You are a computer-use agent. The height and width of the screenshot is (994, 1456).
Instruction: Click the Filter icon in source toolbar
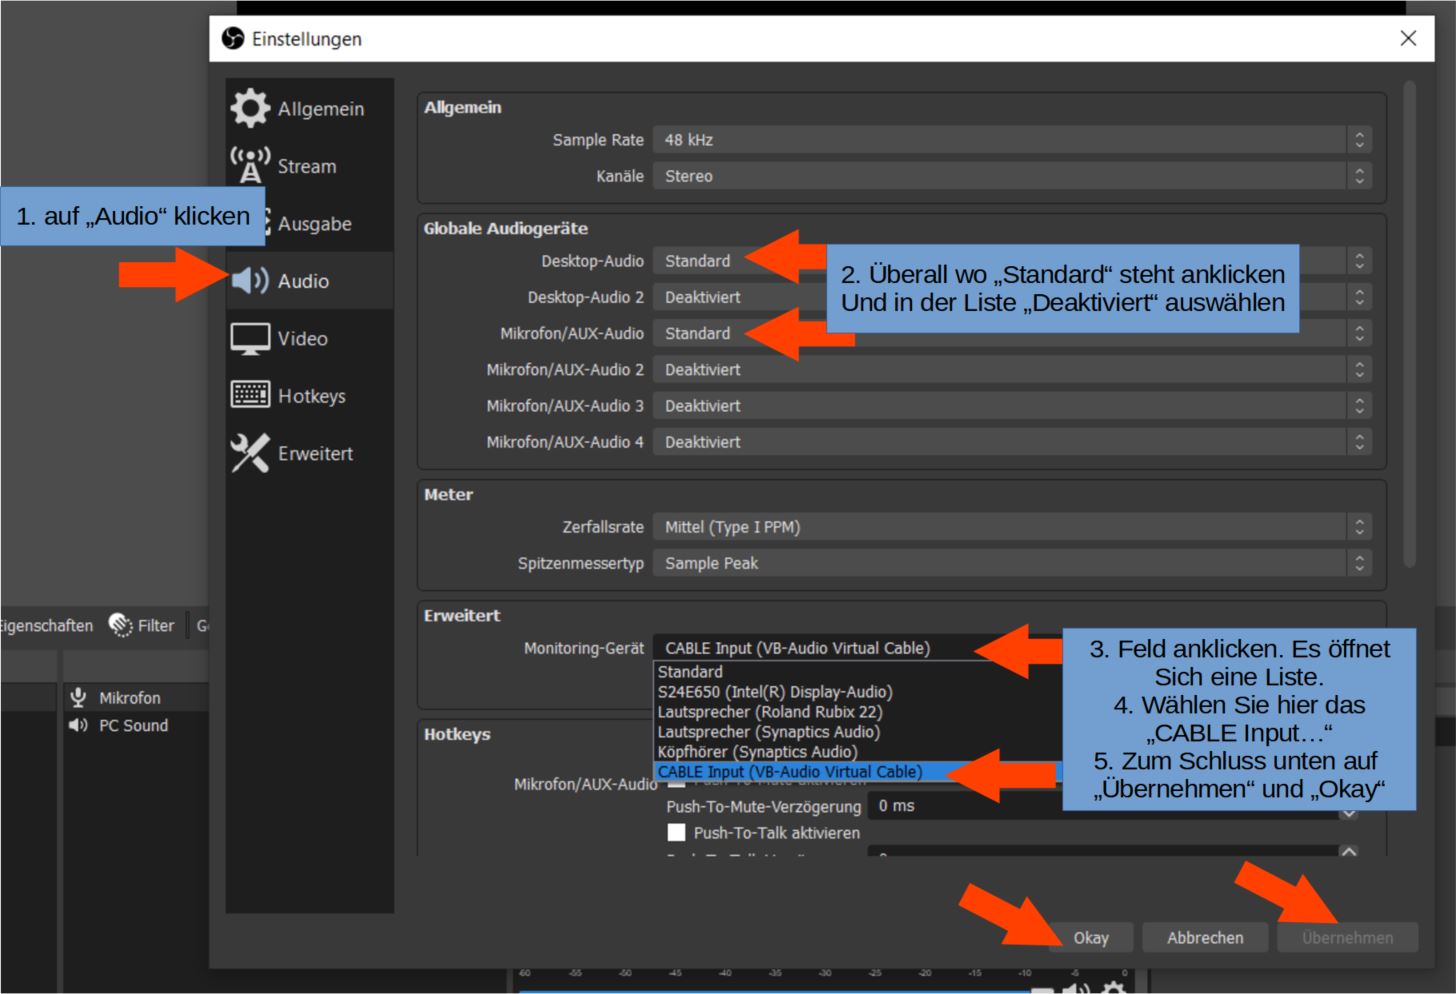[121, 625]
